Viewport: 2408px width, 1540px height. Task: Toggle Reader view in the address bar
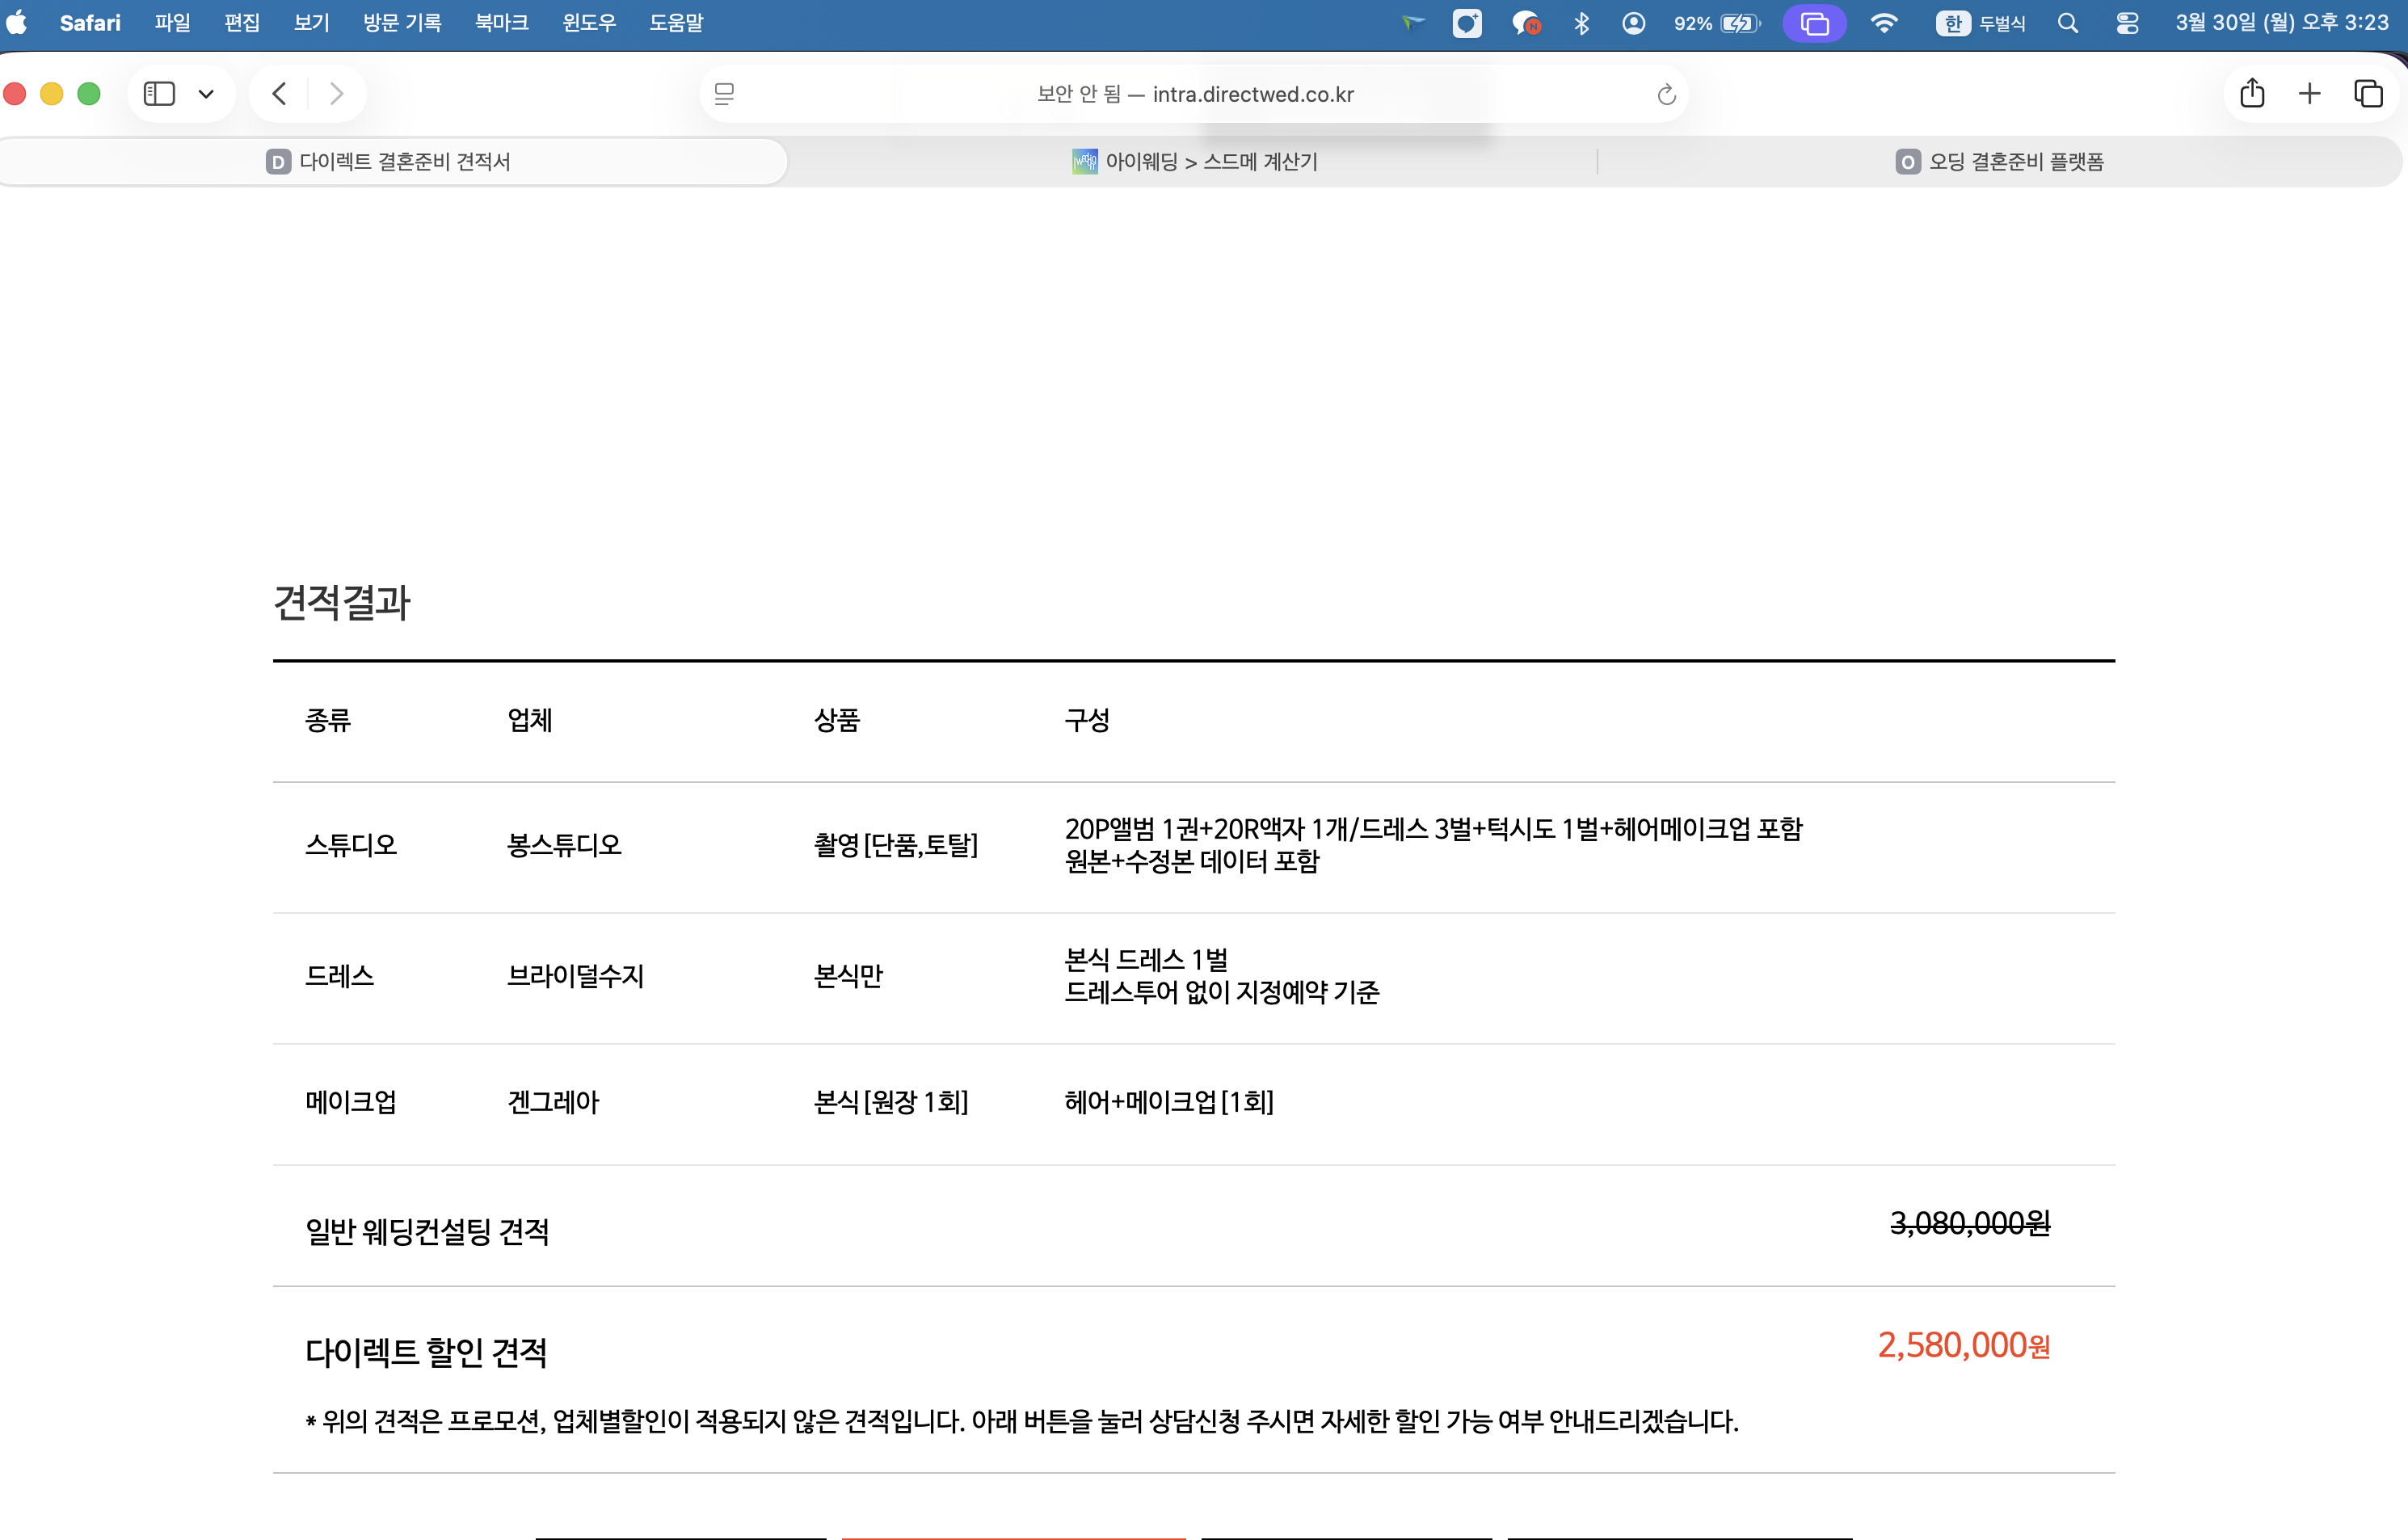click(724, 93)
